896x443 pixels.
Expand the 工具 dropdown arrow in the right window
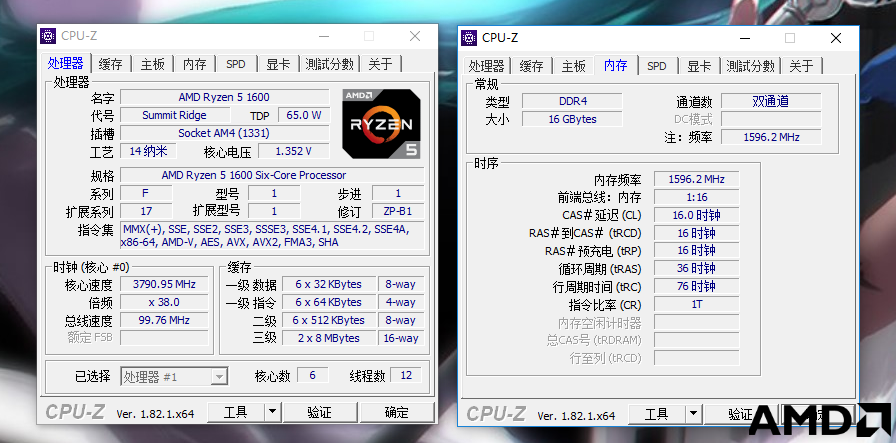(694, 414)
